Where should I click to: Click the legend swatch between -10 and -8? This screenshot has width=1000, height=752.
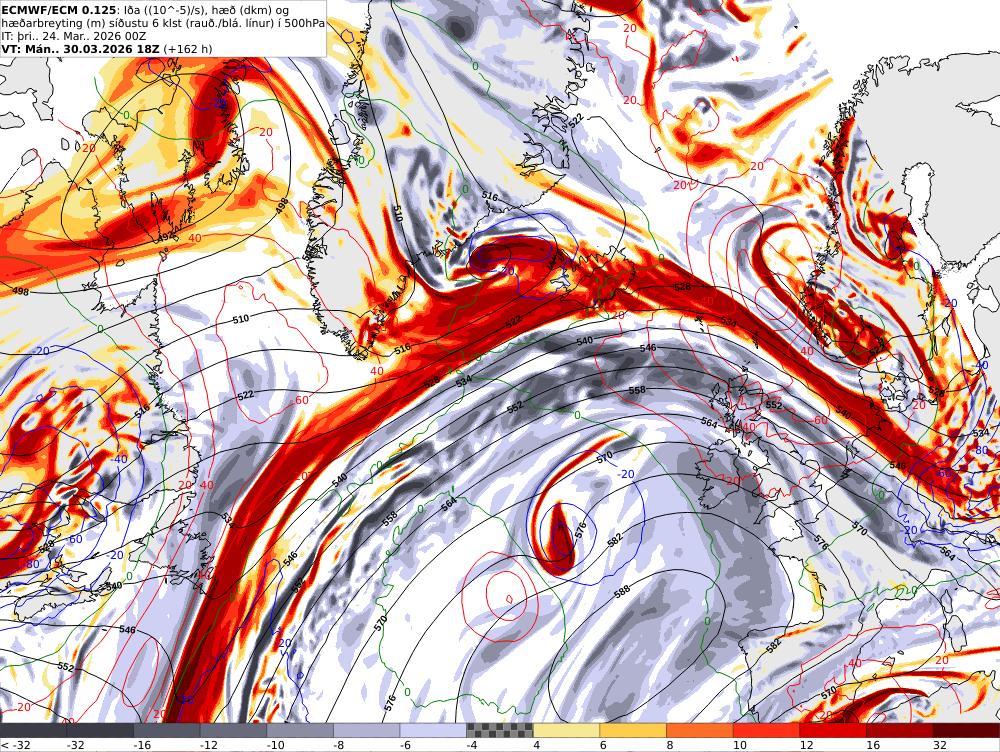[300, 730]
